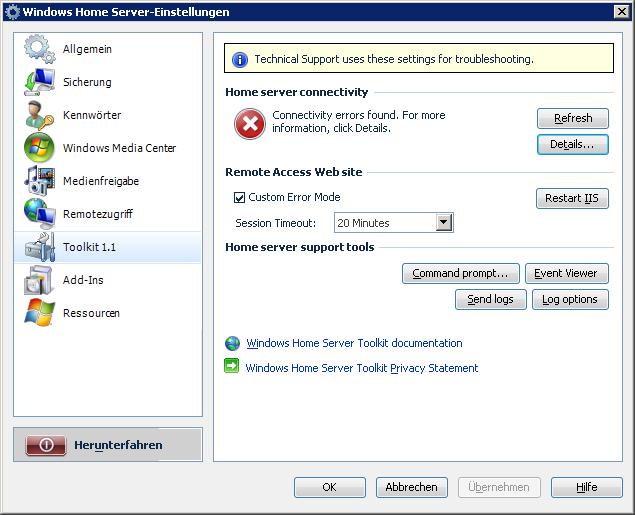This screenshot has width=635, height=515.
Task: Click the Ressourcen Windows flag icon
Action: pos(39,313)
